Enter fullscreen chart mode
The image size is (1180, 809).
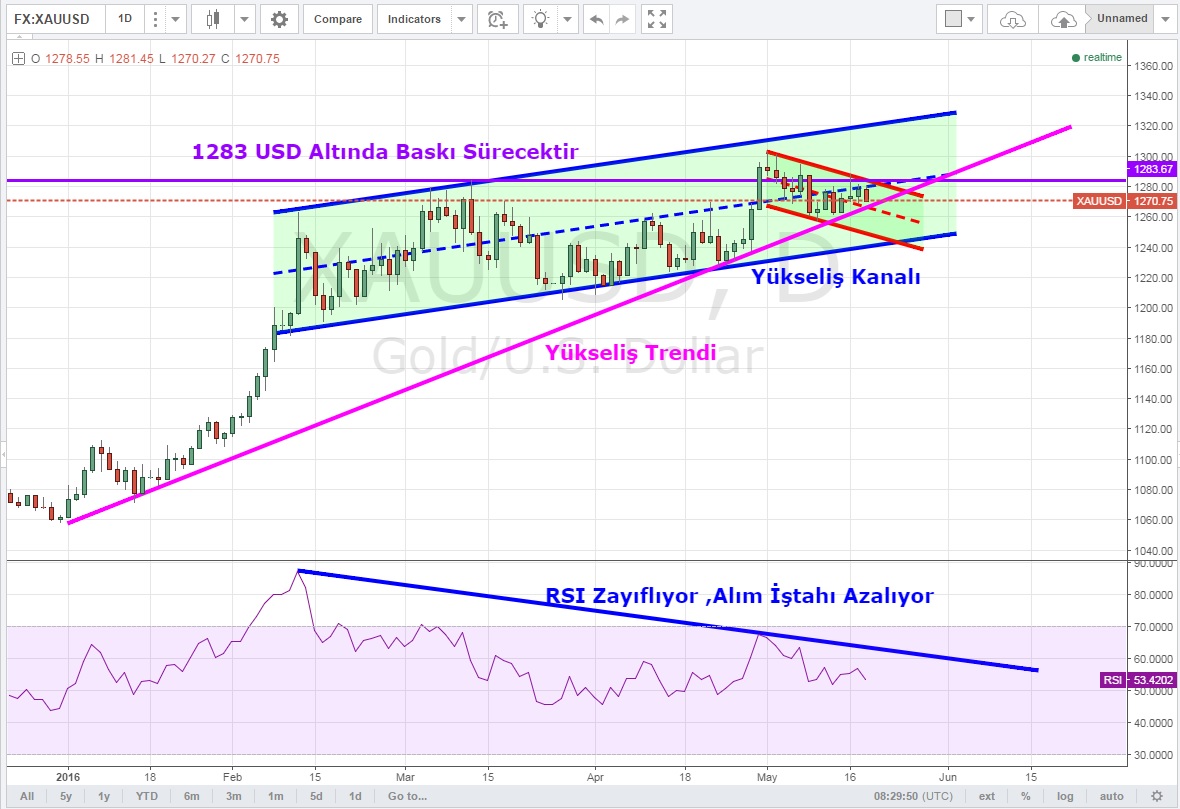pos(656,19)
